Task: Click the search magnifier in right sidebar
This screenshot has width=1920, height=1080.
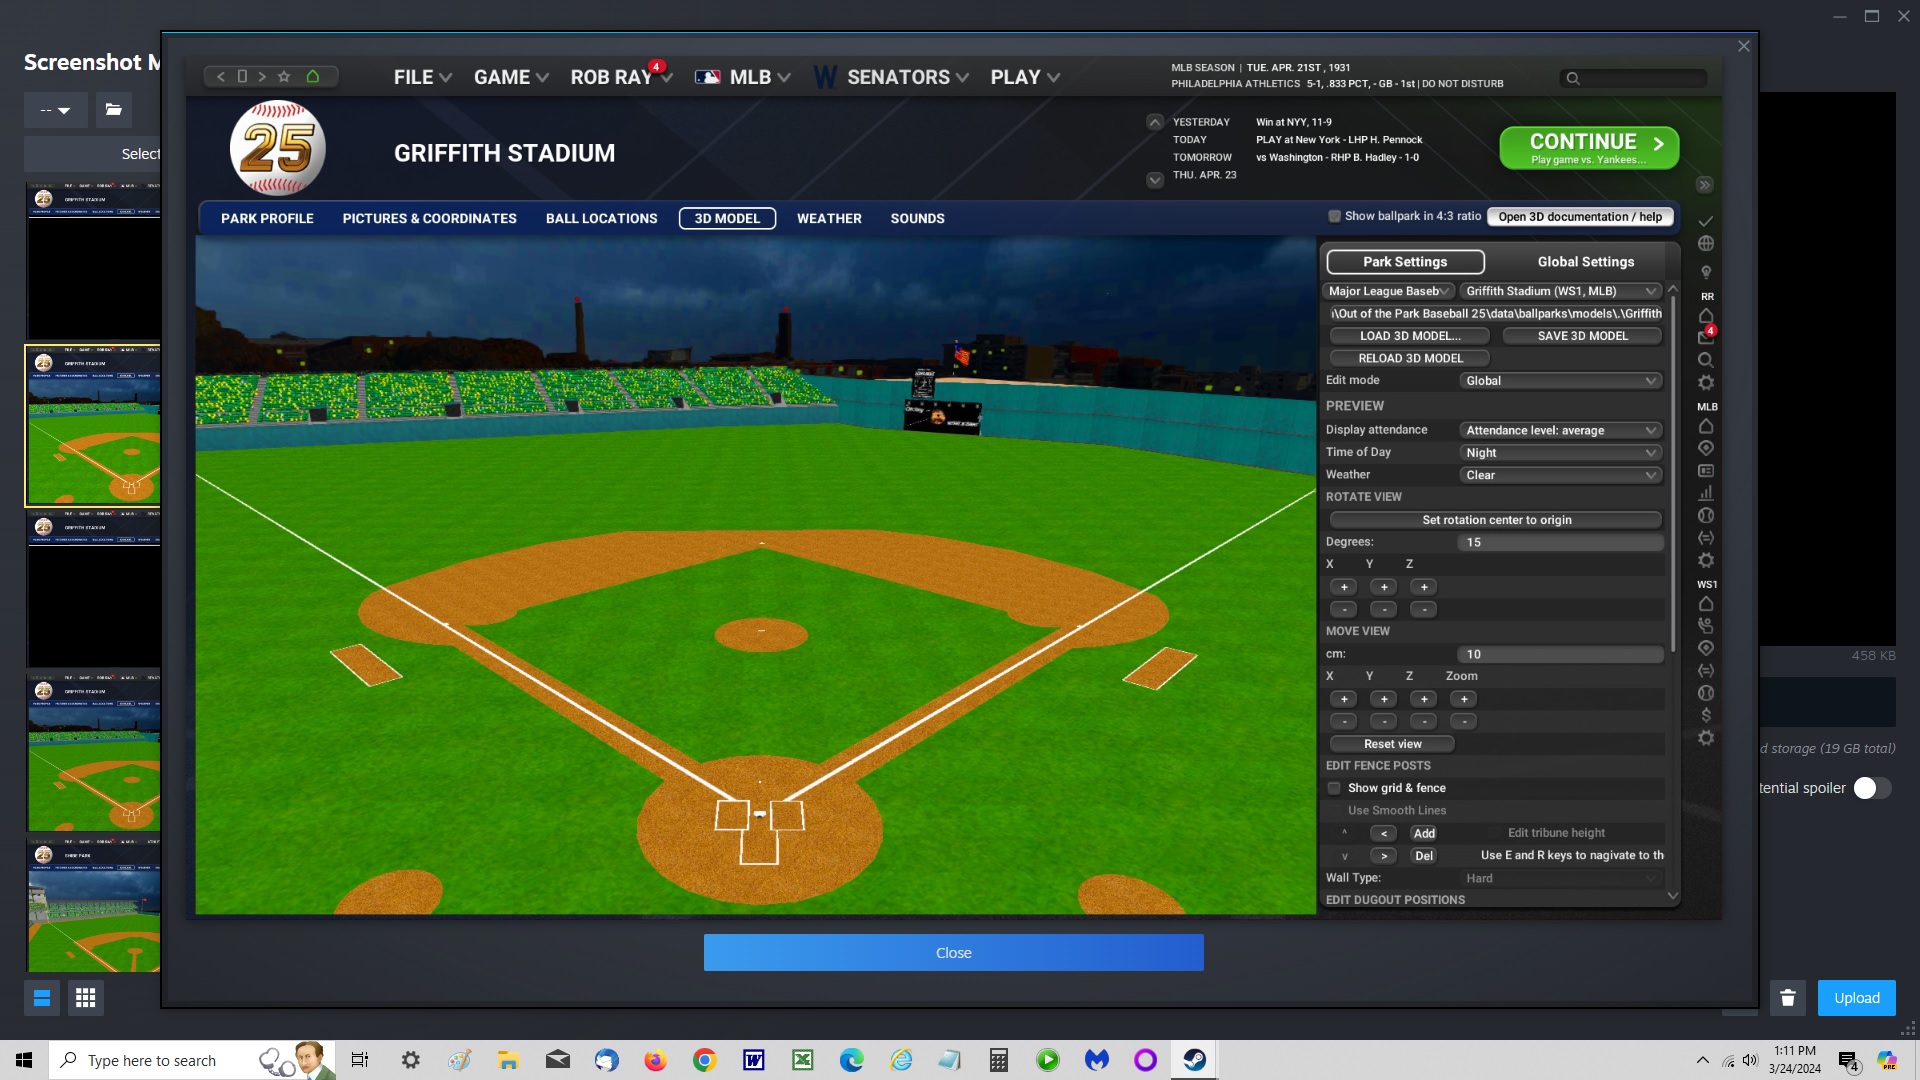Action: pos(1706,360)
